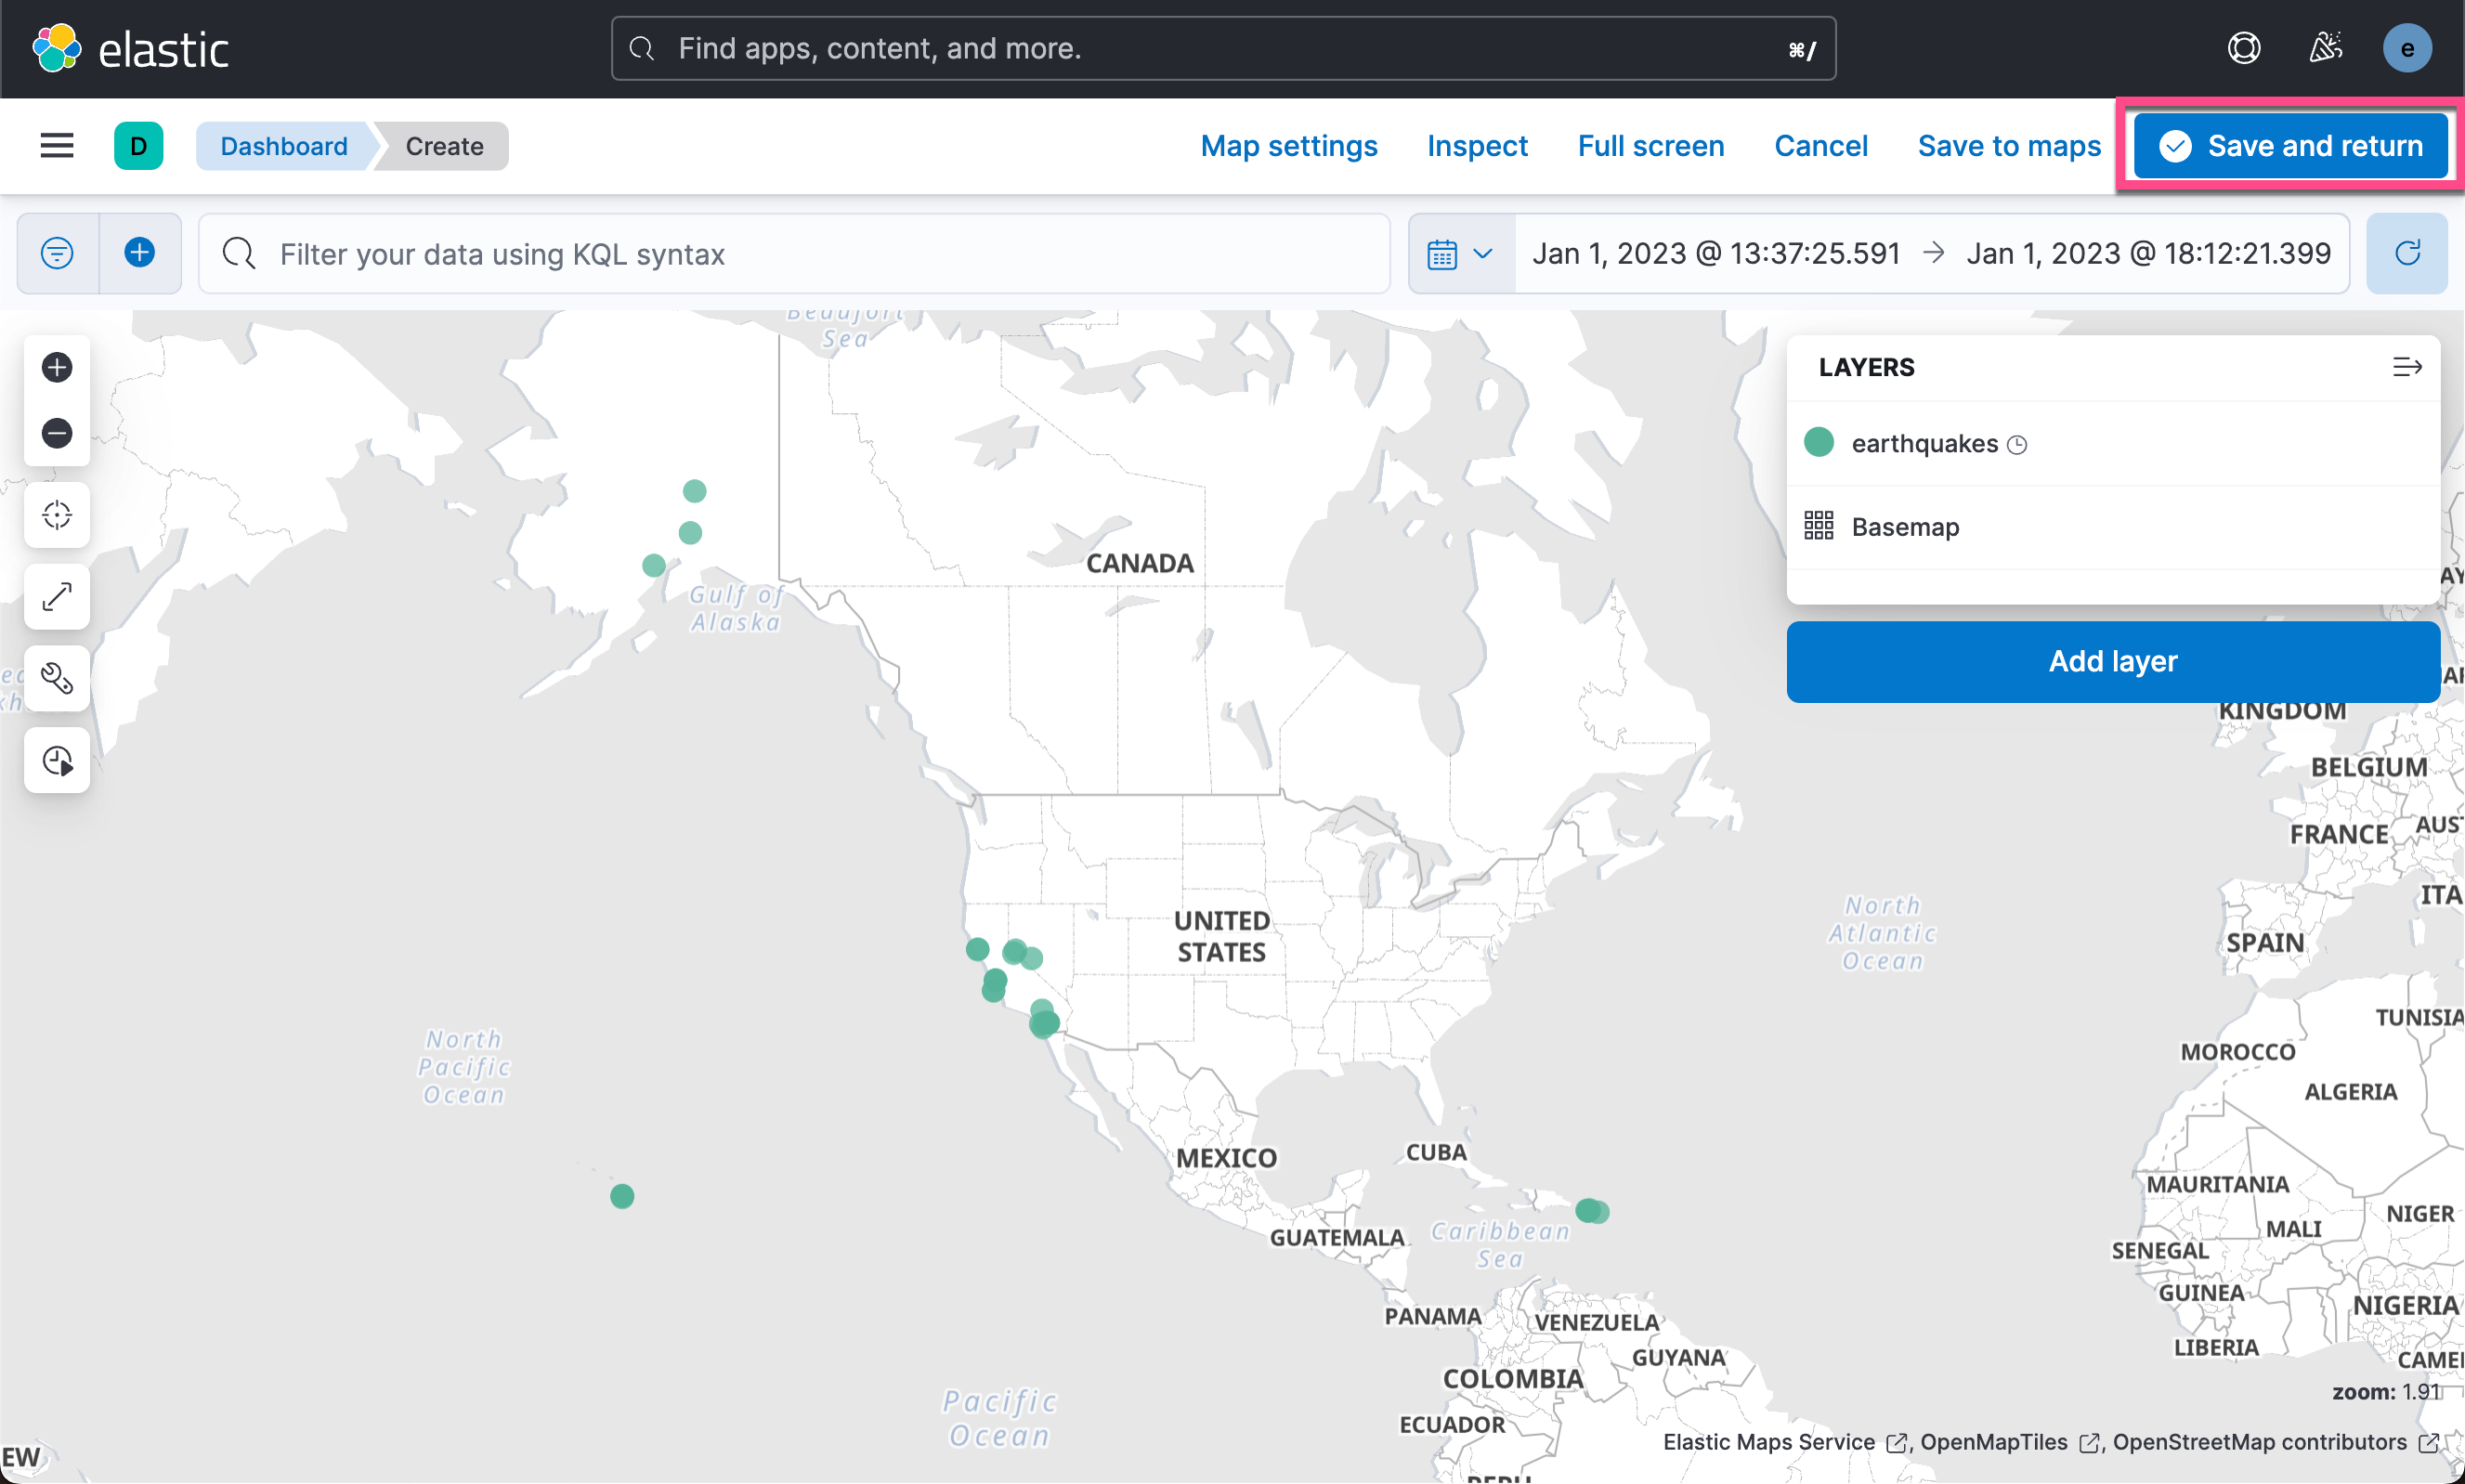Open the Inspect menu item
This screenshot has width=2465, height=1484.
click(1476, 146)
